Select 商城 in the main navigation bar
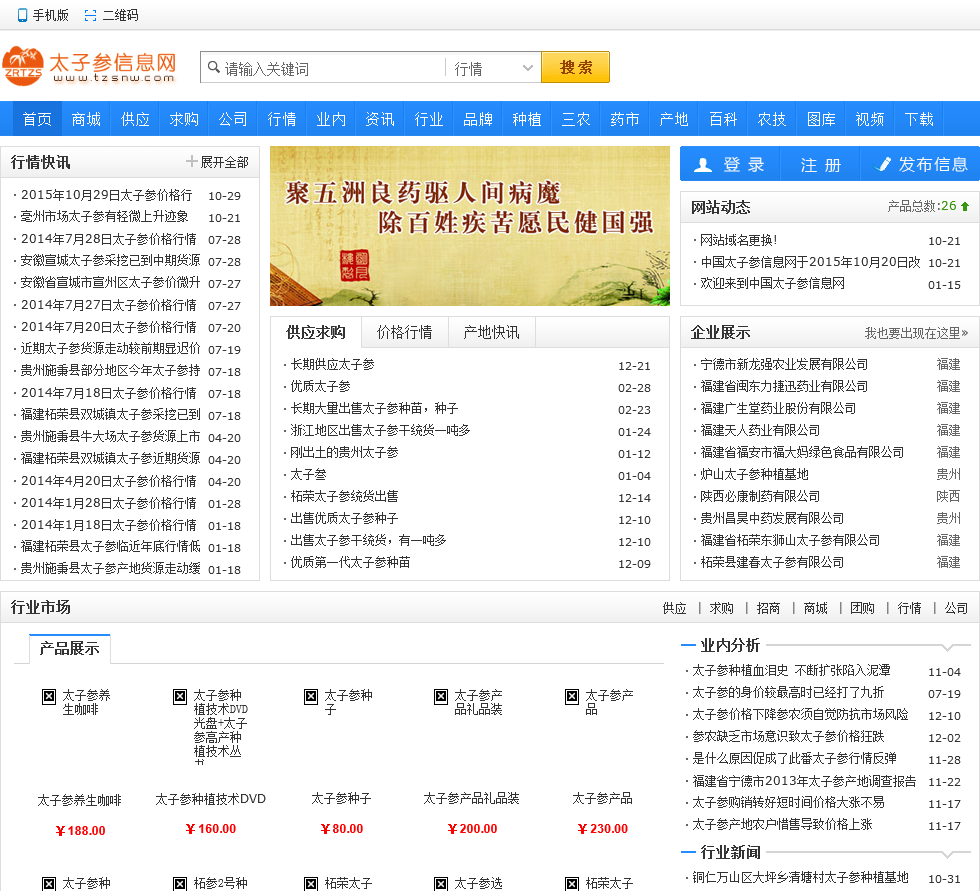The image size is (980, 891). pos(86,119)
